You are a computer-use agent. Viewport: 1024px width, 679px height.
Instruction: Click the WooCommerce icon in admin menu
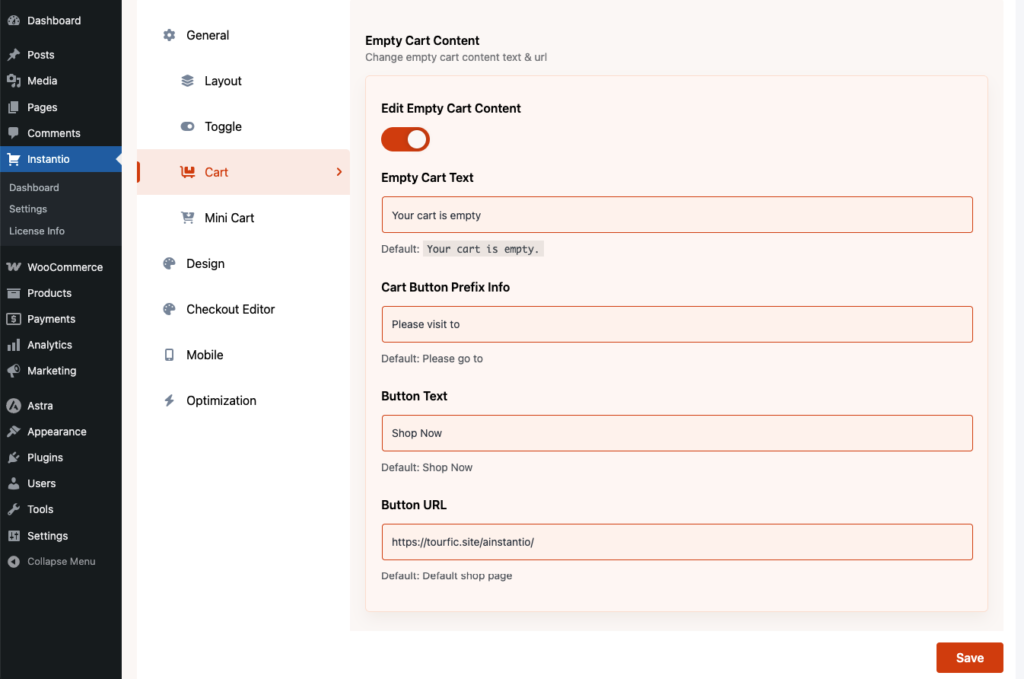coord(13,267)
